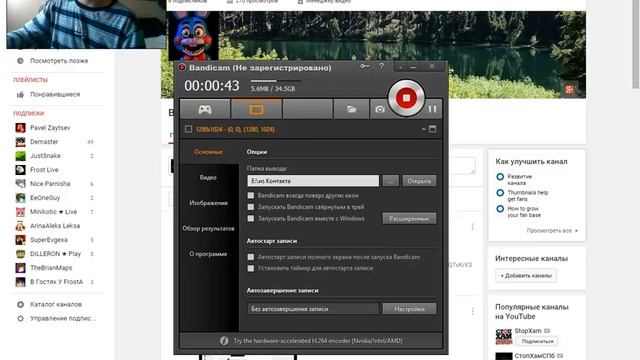Open the output folder icon in Bandicam toolbar
The image size is (640, 360).
(351, 109)
